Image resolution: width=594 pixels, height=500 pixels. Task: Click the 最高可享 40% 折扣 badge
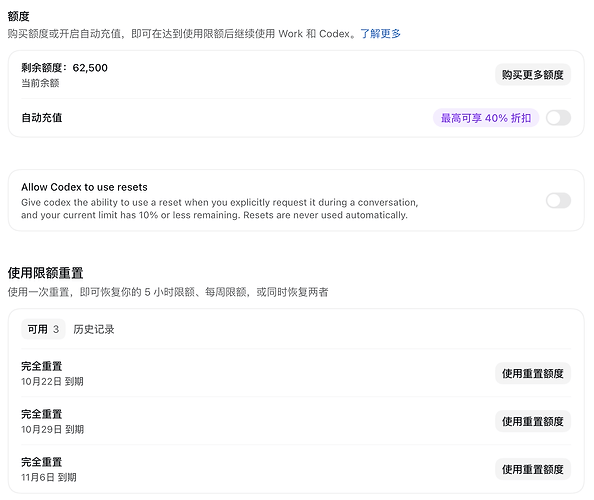pyautogui.click(x=486, y=118)
